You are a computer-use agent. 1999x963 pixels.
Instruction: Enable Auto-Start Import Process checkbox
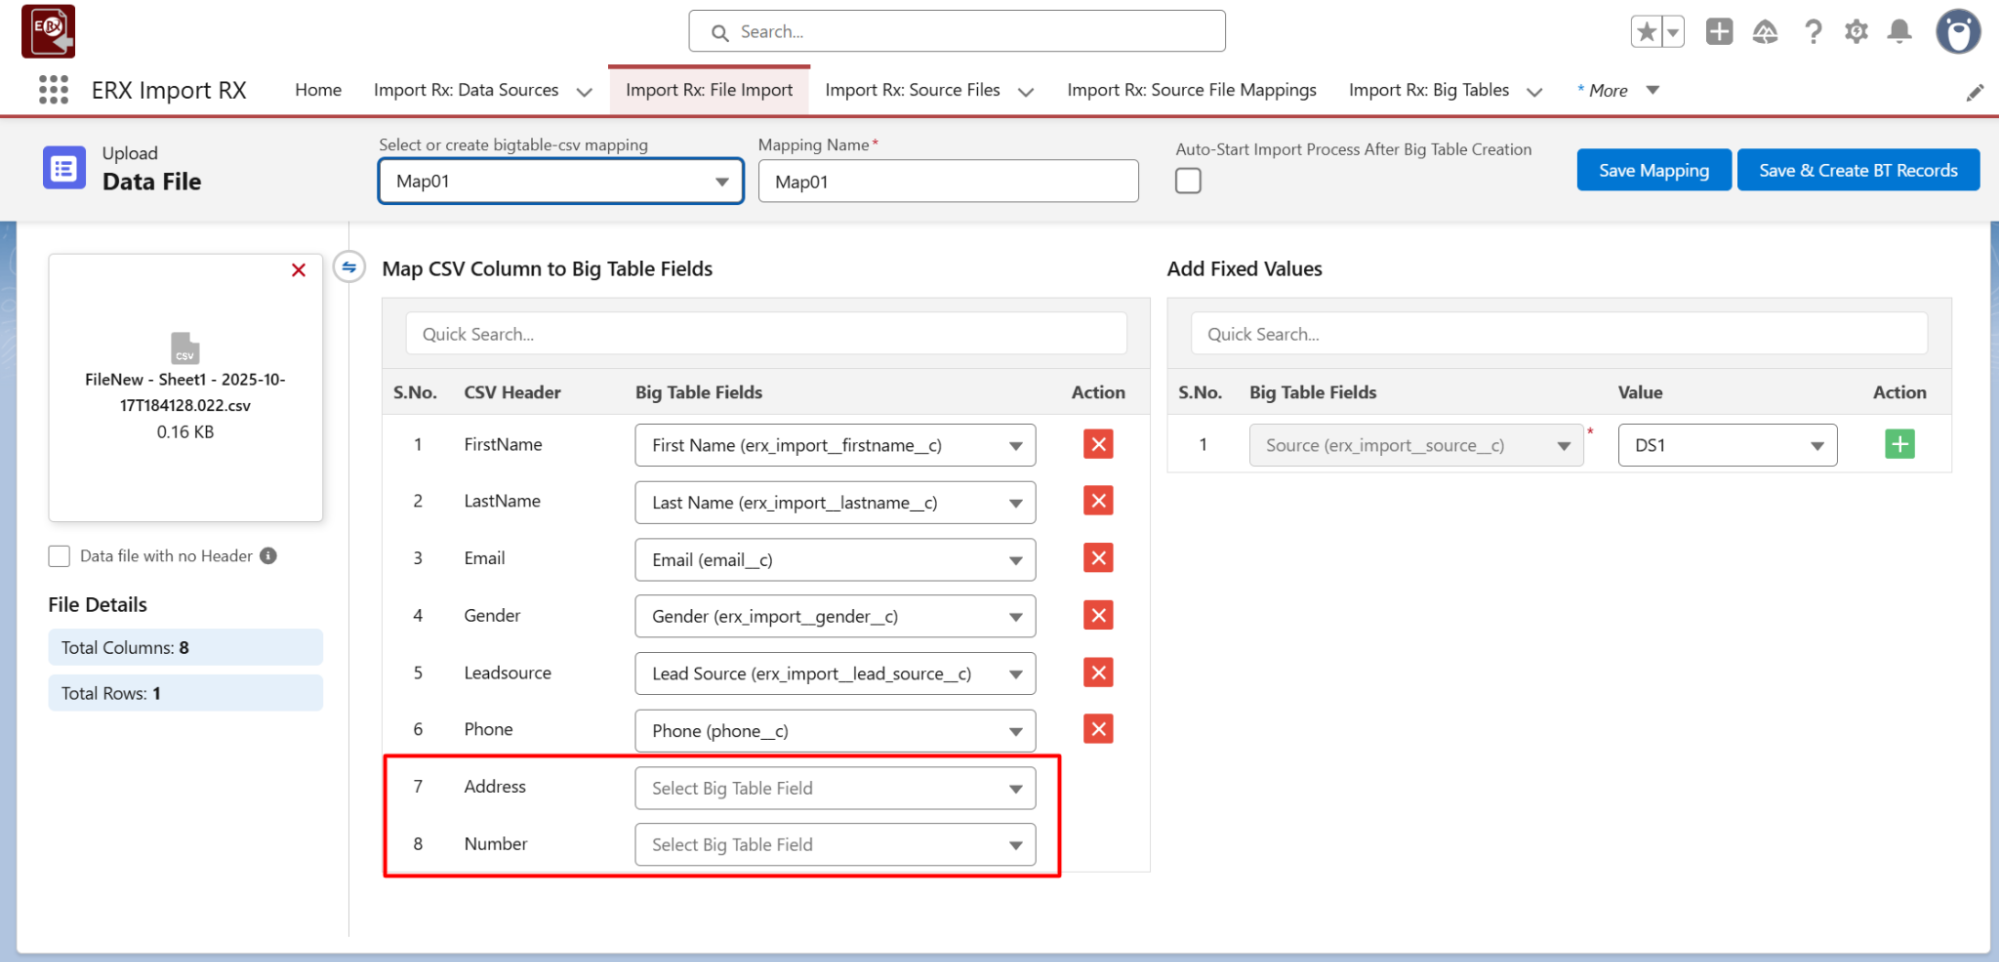pos(1188,181)
